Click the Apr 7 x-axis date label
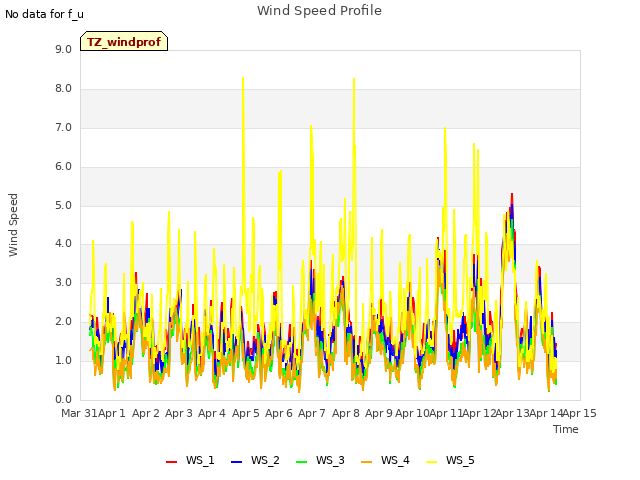 (312, 413)
